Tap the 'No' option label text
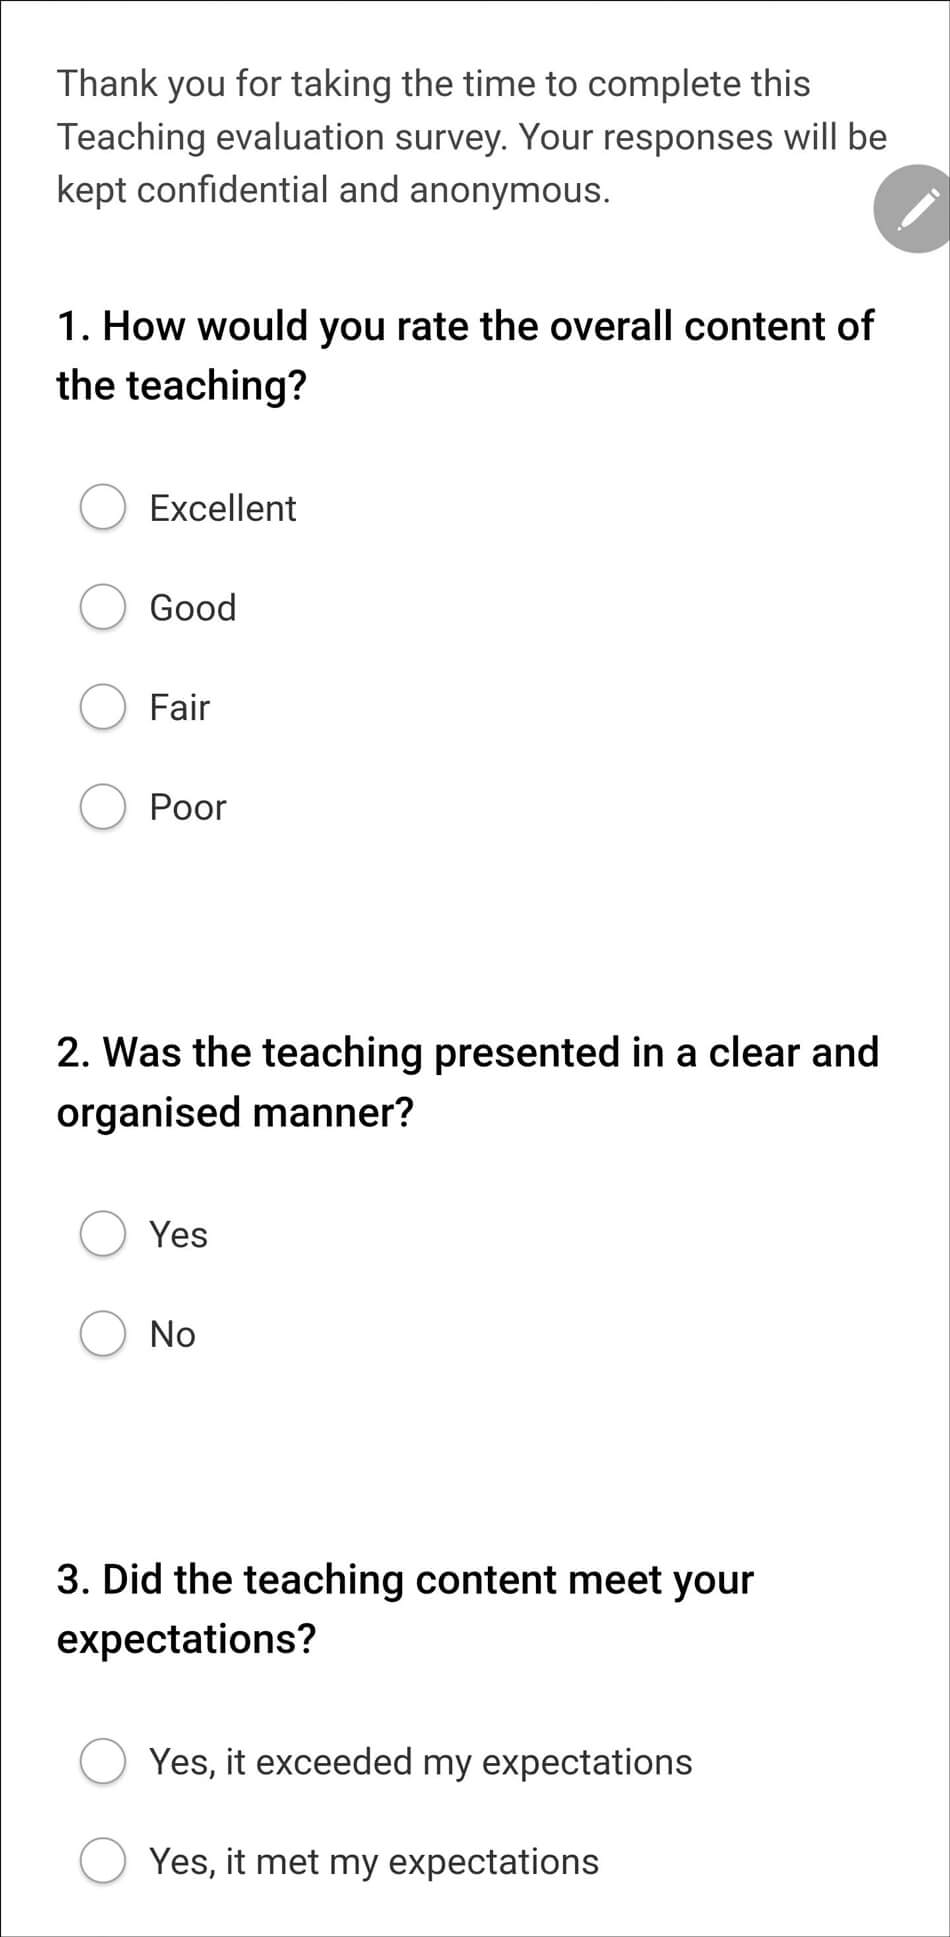950x1937 pixels. 173,1334
